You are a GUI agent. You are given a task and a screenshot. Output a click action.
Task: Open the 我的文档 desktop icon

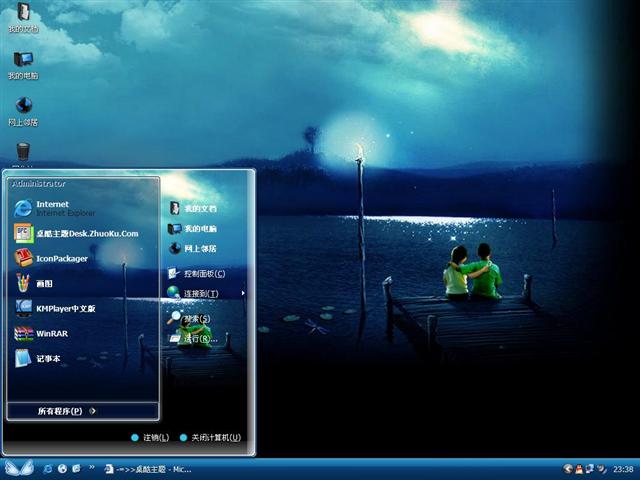(x=23, y=17)
